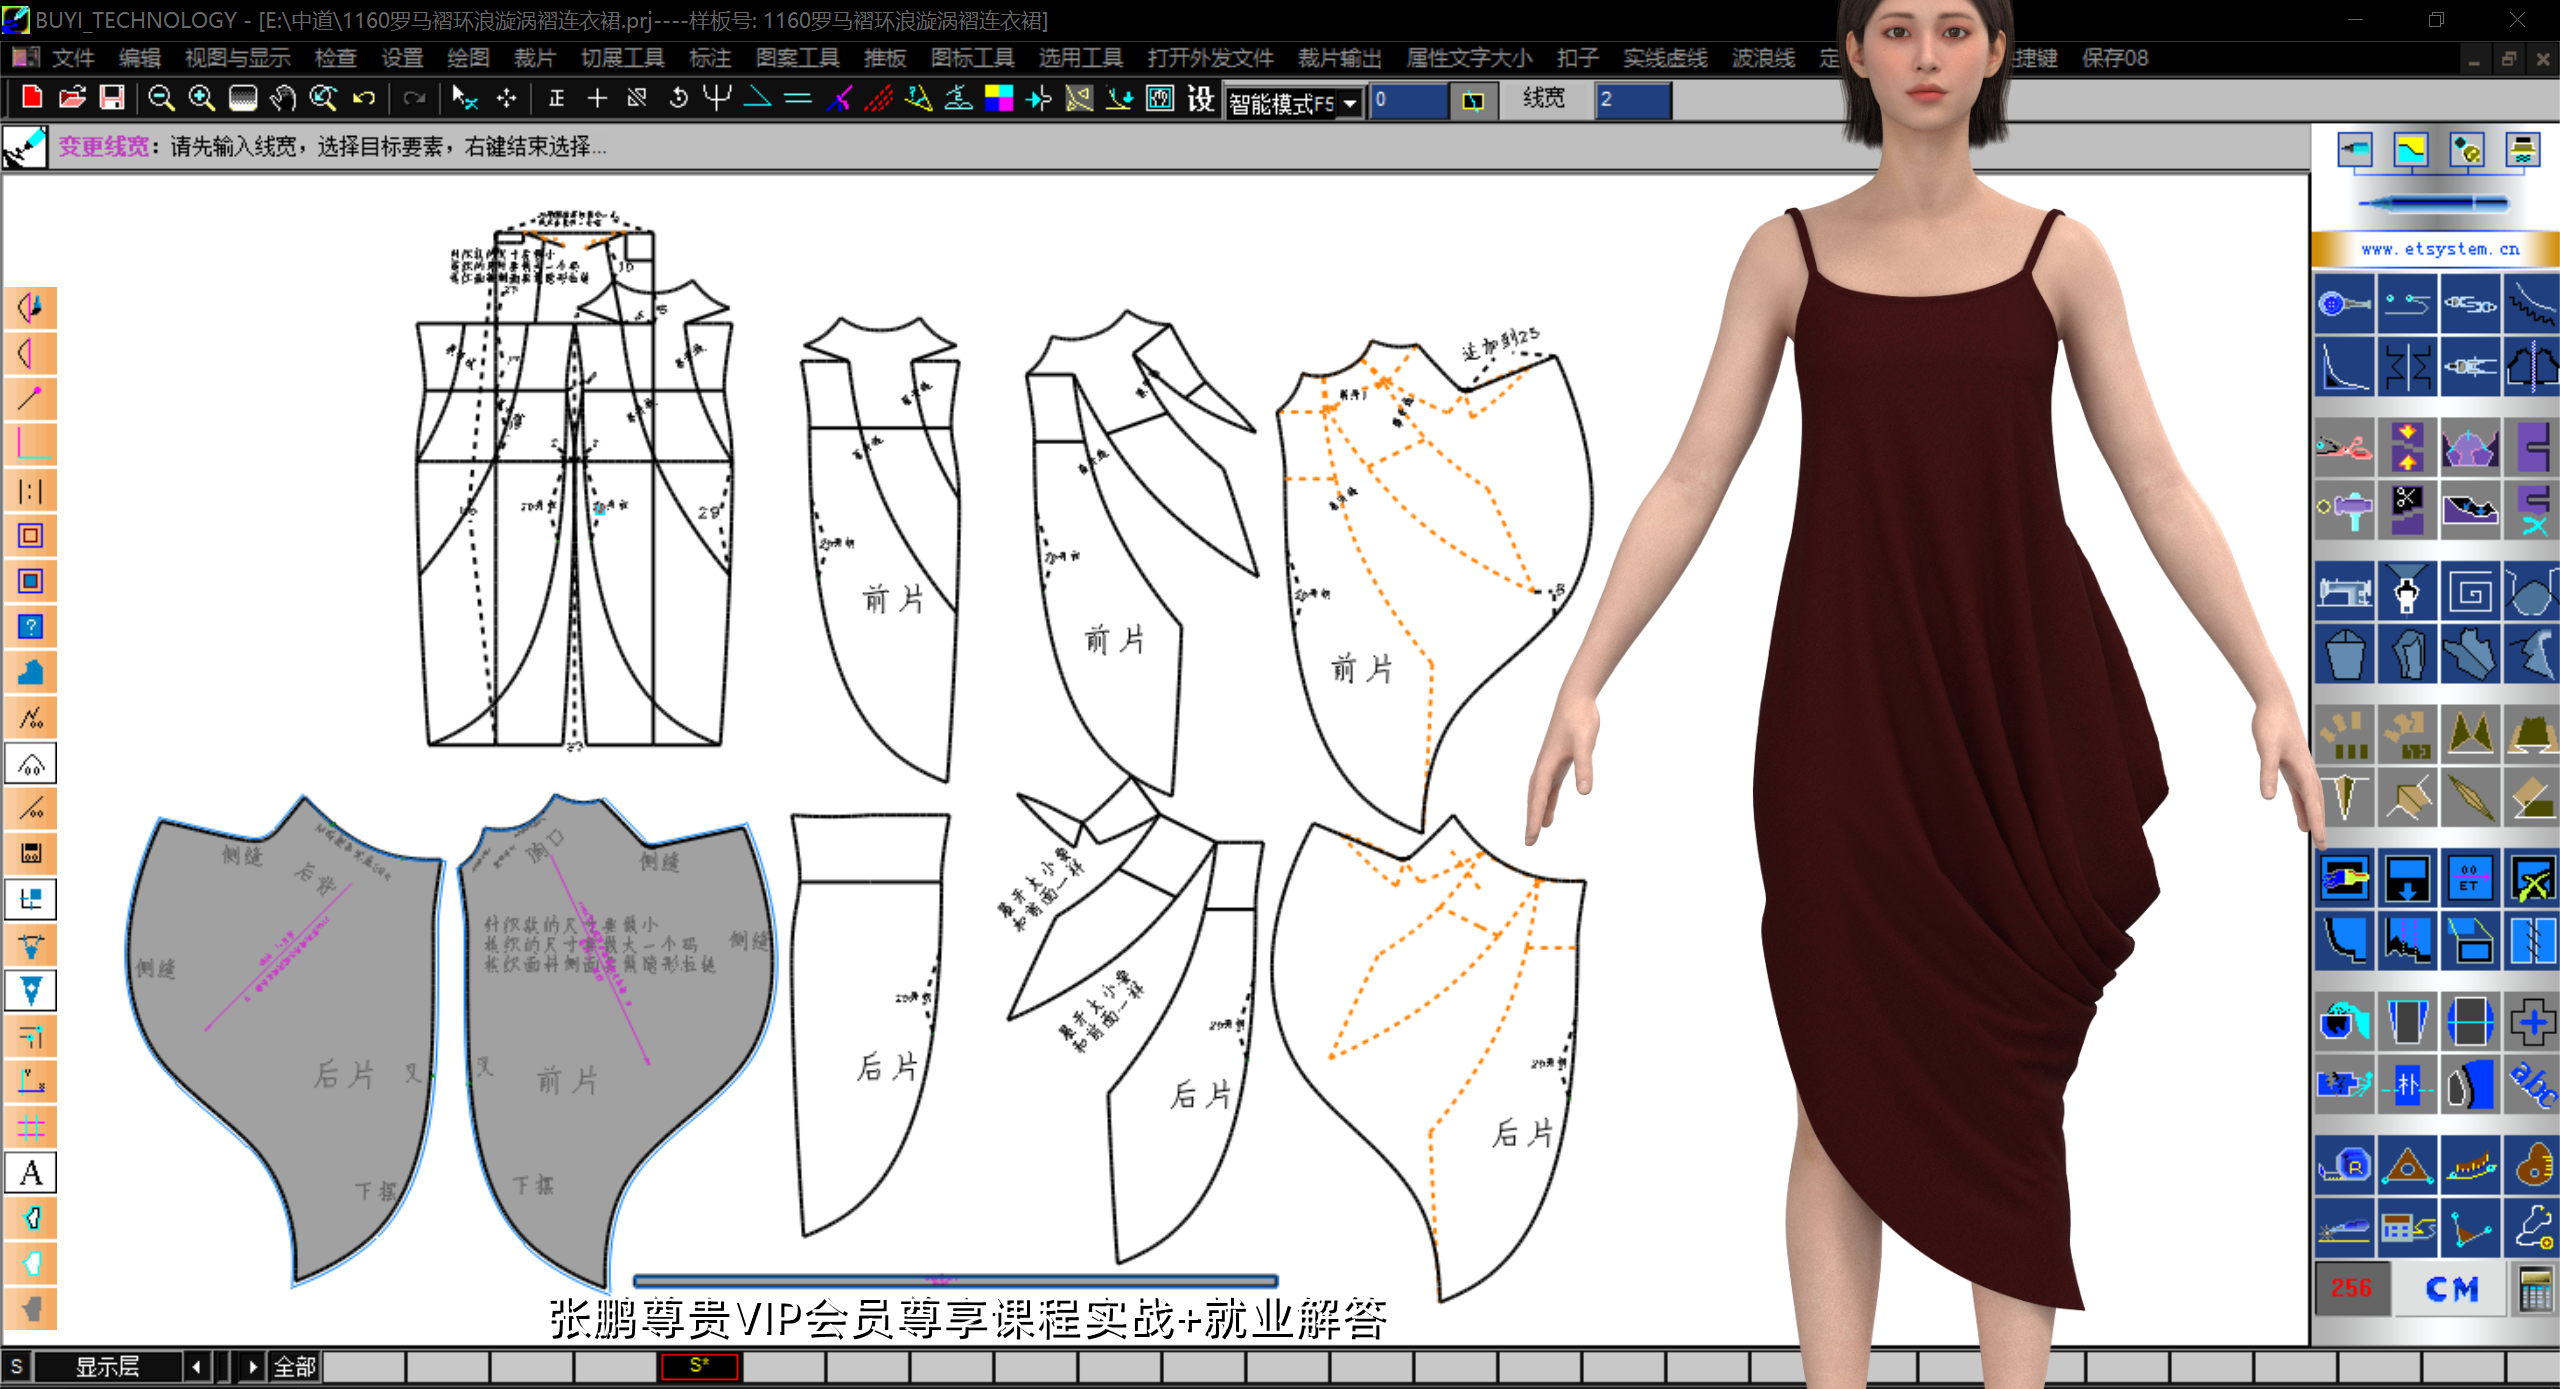Toggle the S button at bottom left

click(x=17, y=1365)
